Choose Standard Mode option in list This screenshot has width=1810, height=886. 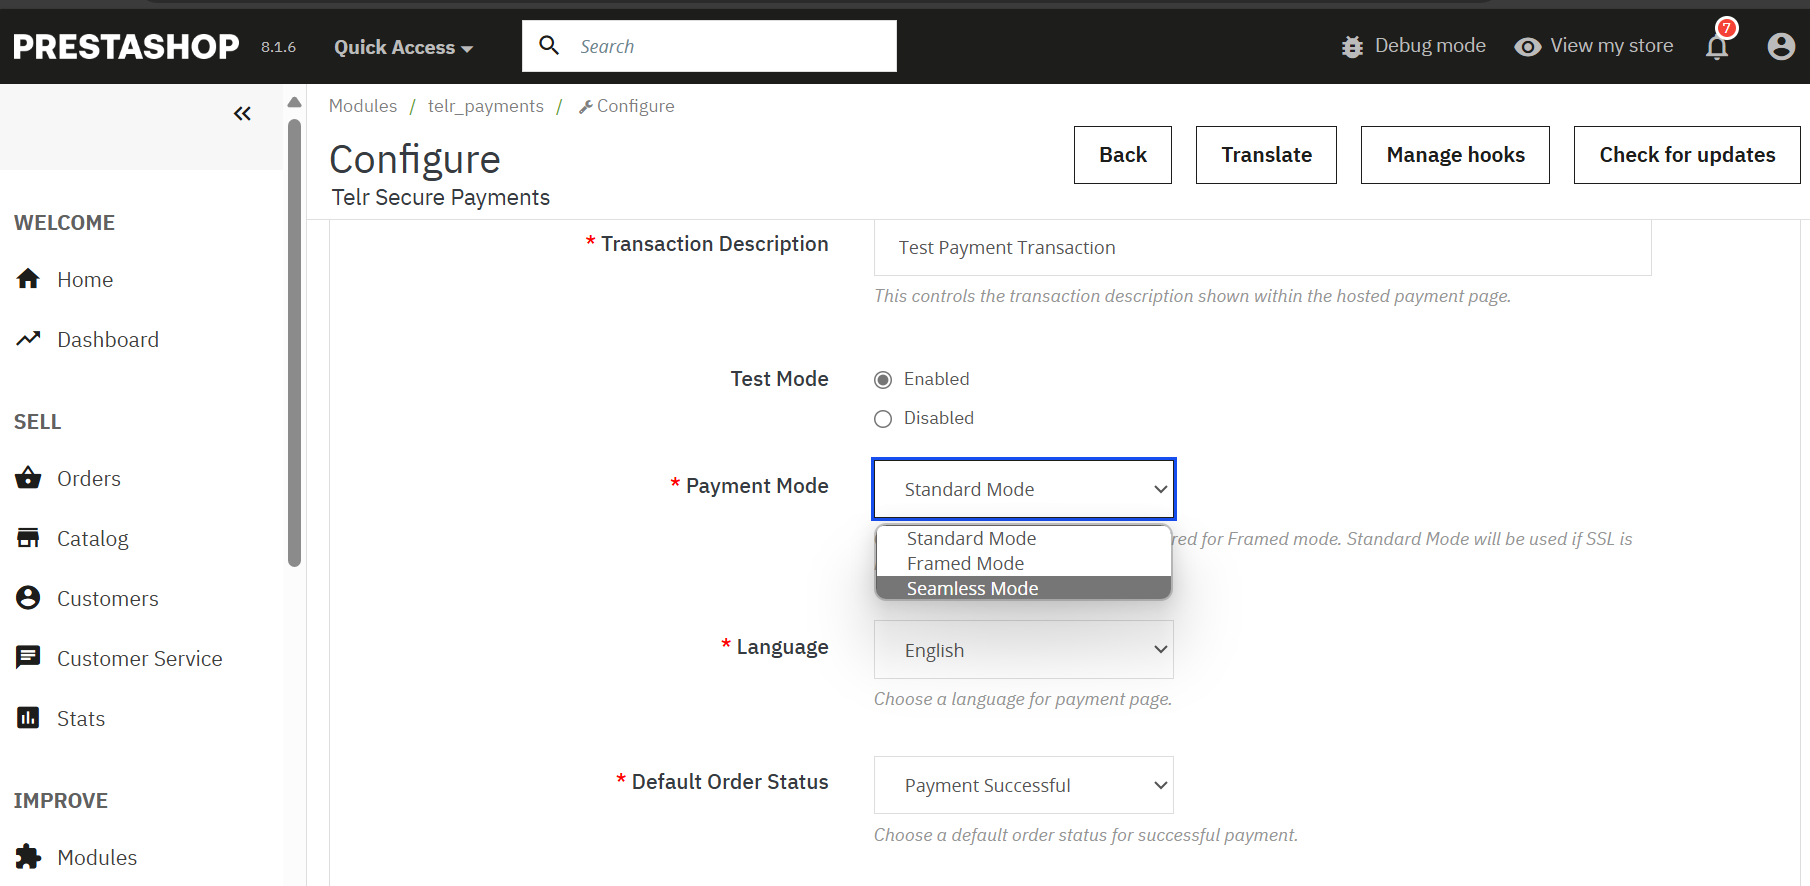click(x=1023, y=538)
